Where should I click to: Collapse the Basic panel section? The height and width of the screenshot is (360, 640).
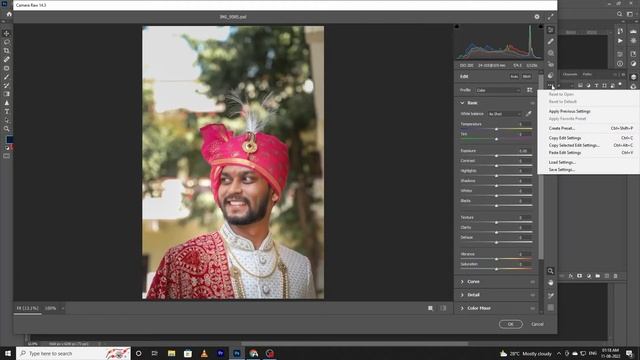(x=462, y=103)
